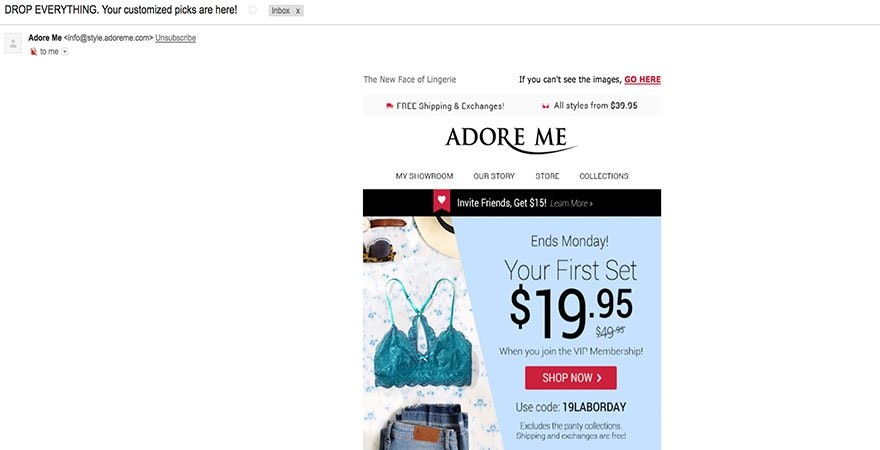This screenshot has width=880, height=450.
Task: Open MY SHOWROOM in the email navigation
Action: point(424,176)
